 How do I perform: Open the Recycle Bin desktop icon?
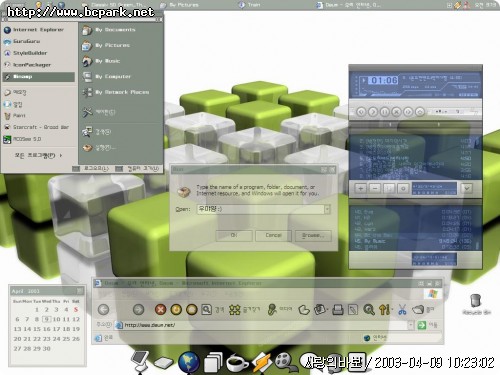(x=476, y=305)
